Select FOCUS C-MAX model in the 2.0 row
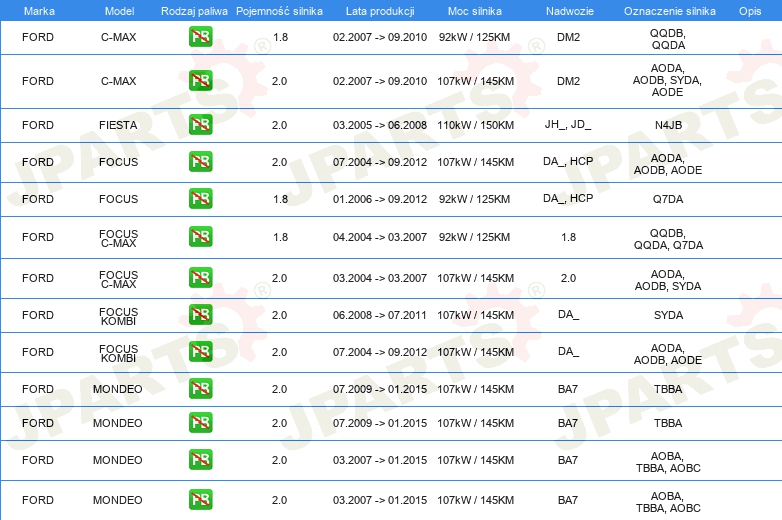The width and height of the screenshot is (782, 520). (118, 279)
